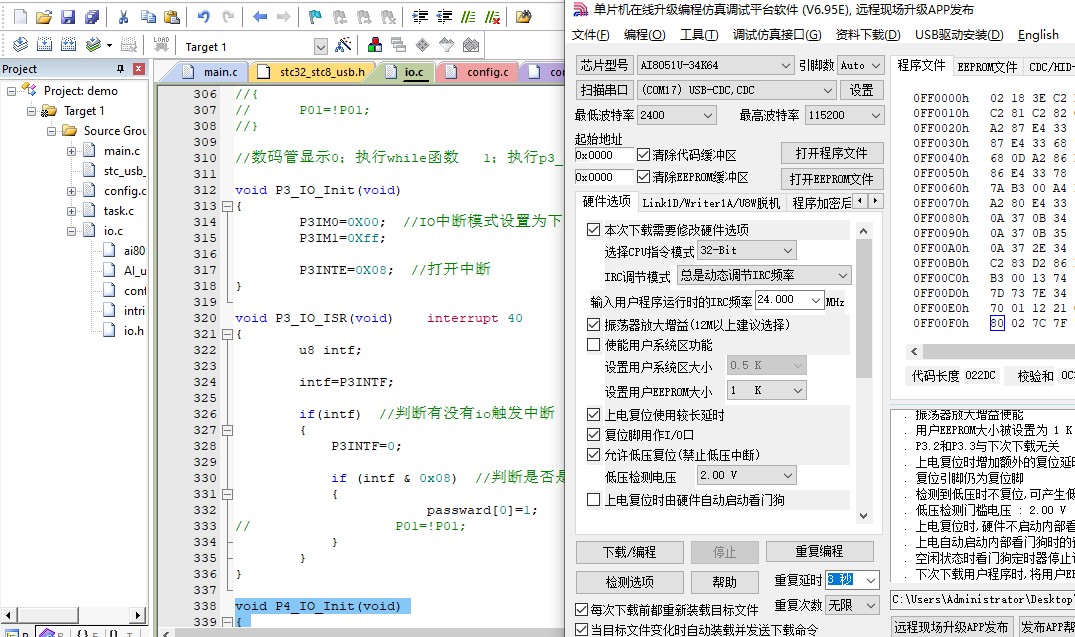Switch to the config.c editor tab
The image size is (1075, 637).
click(487, 72)
